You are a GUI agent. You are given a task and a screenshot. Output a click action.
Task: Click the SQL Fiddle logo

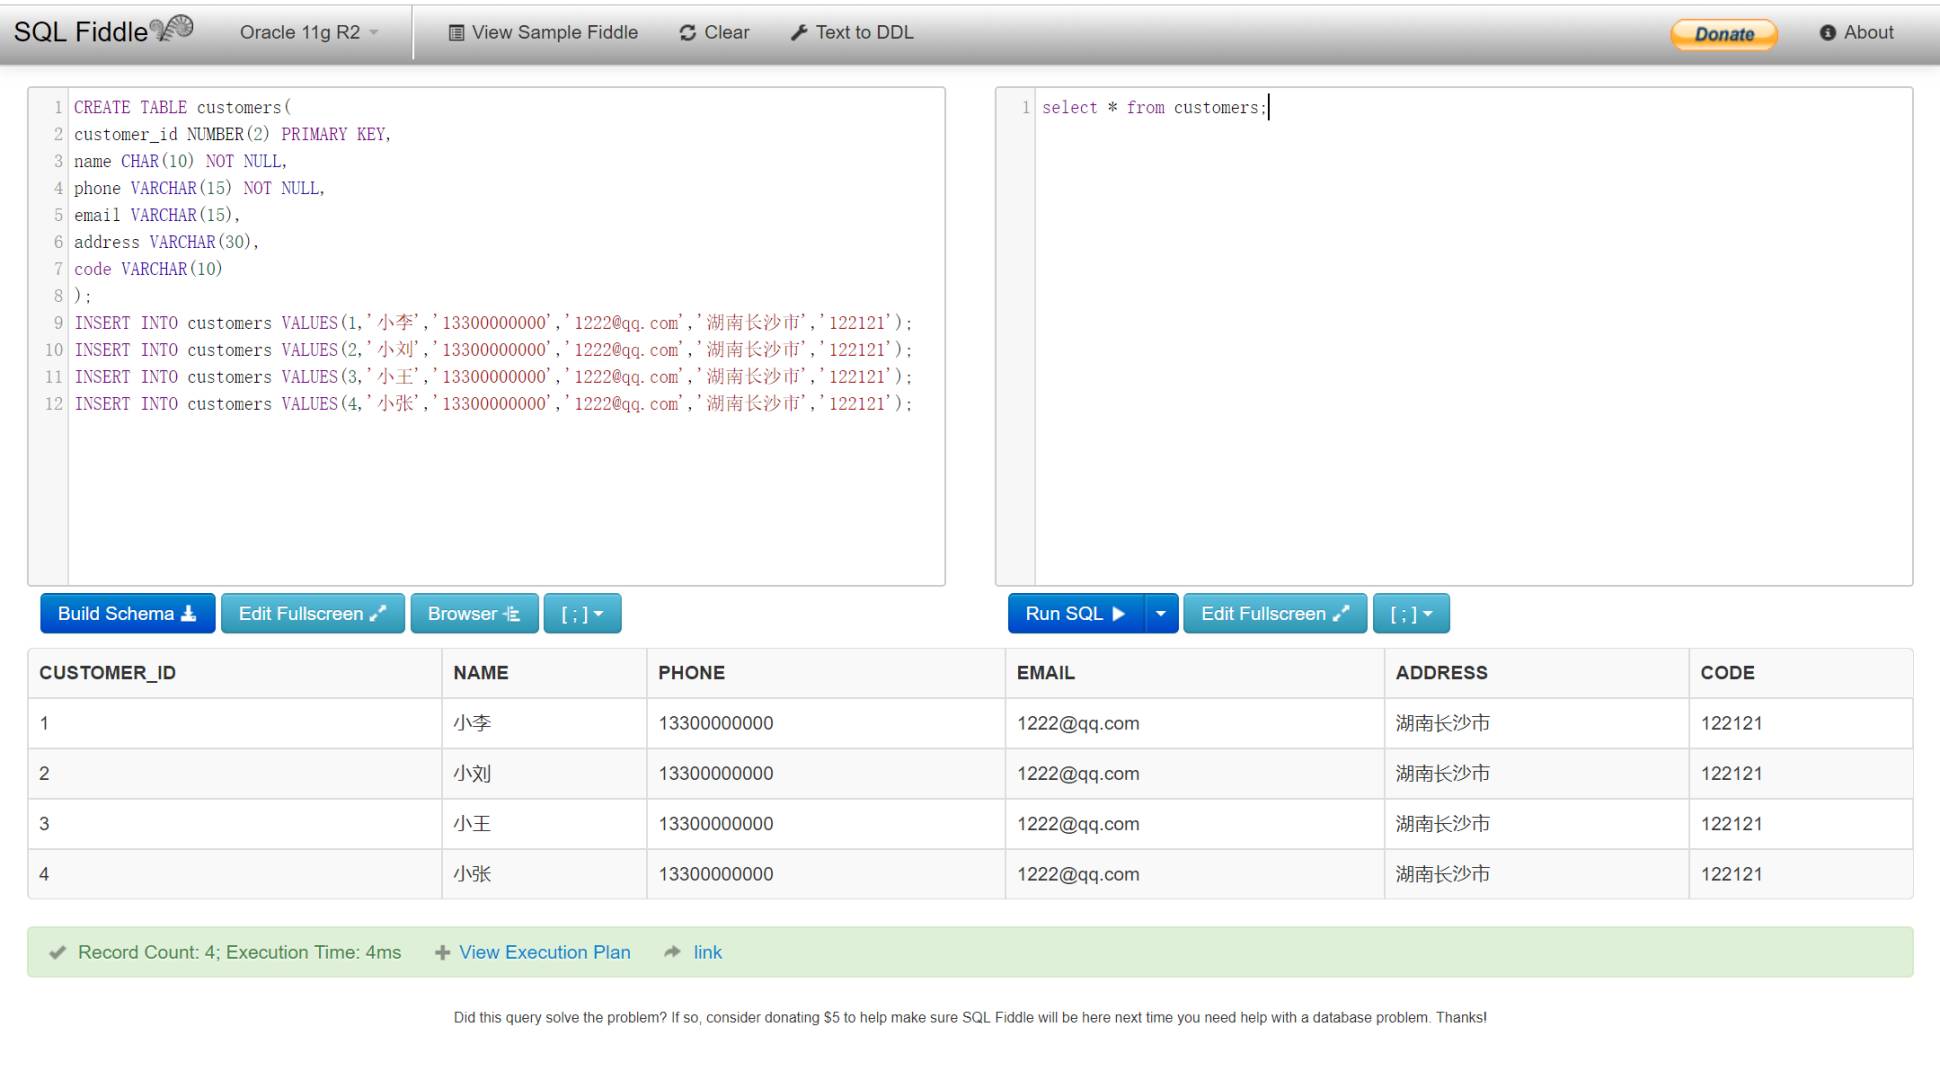[103, 31]
